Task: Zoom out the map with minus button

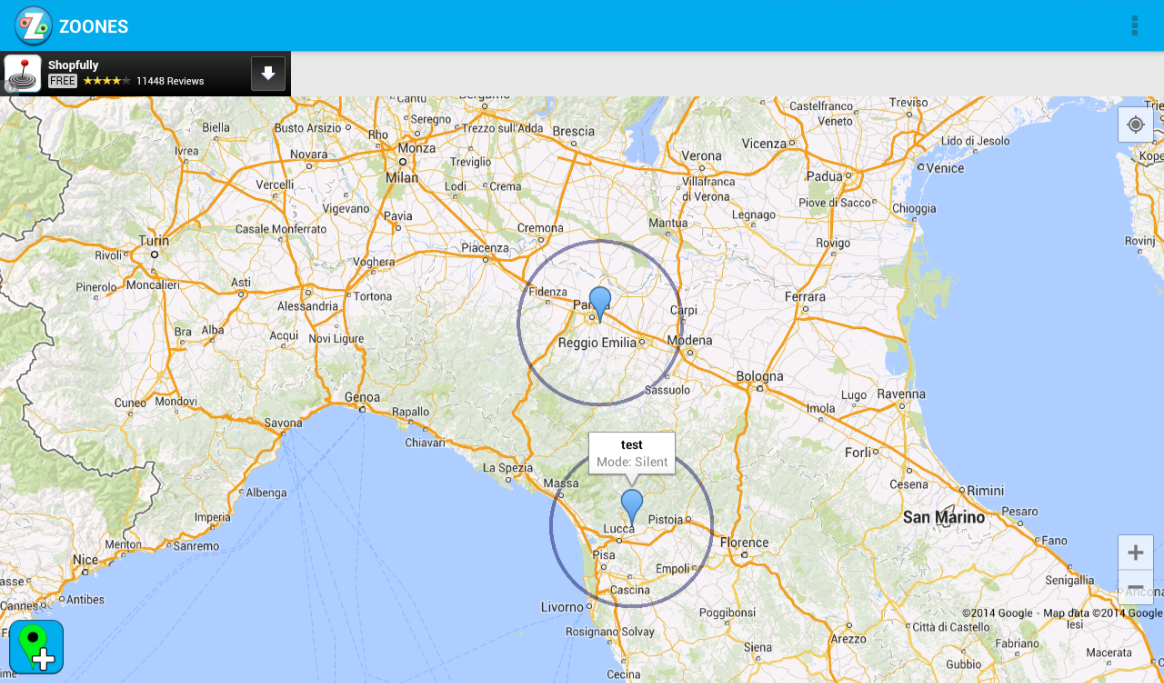Action: coord(1135,588)
